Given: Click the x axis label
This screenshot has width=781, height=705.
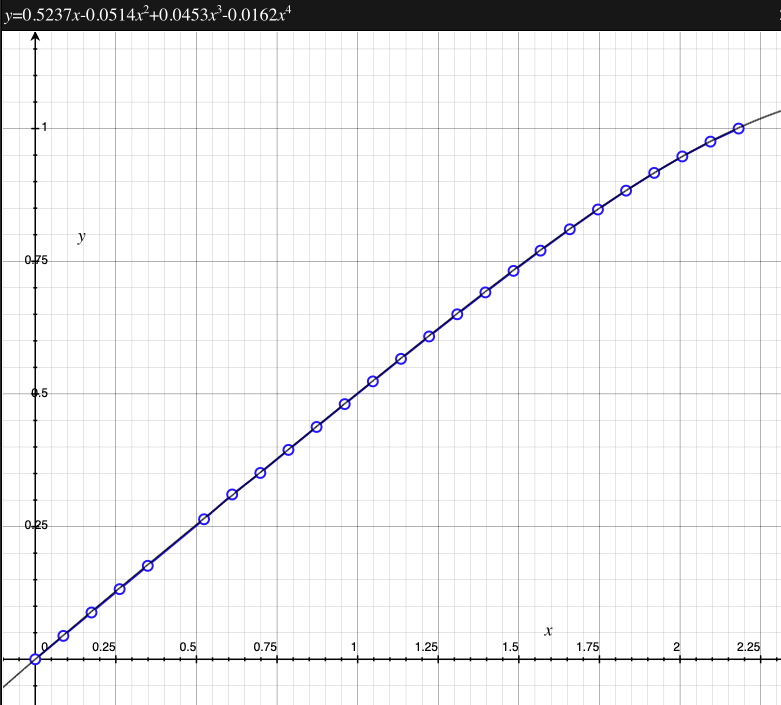Looking at the screenshot, I should pyautogui.click(x=548, y=631).
